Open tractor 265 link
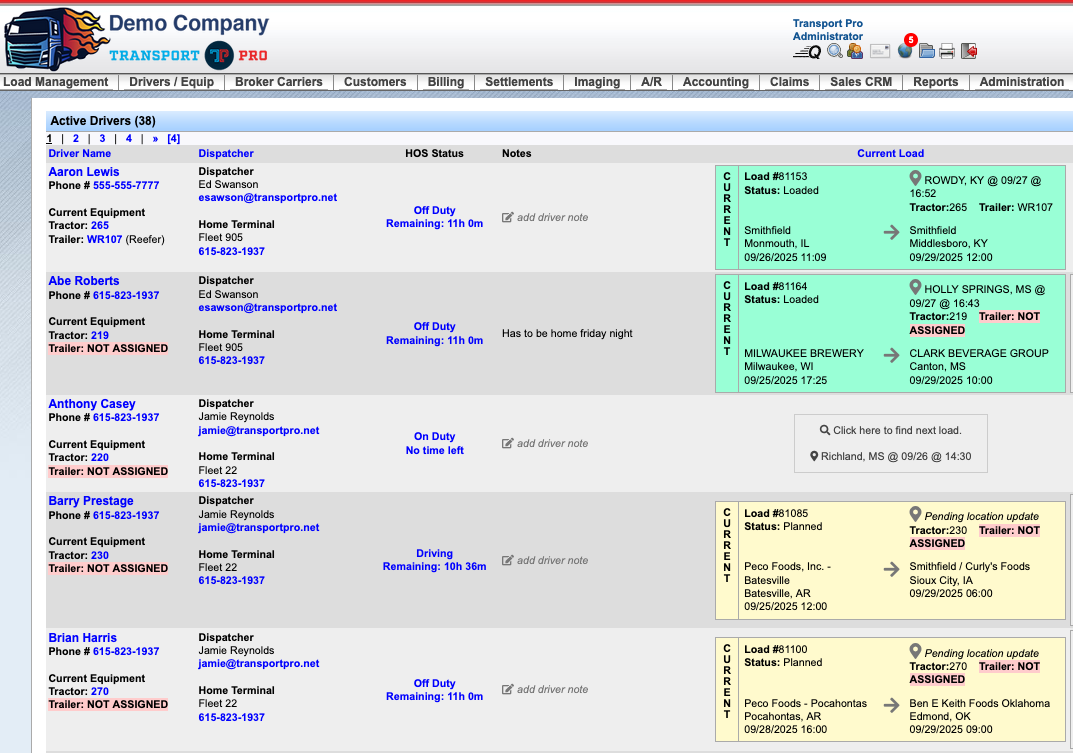The width and height of the screenshot is (1073, 753). coord(100,225)
